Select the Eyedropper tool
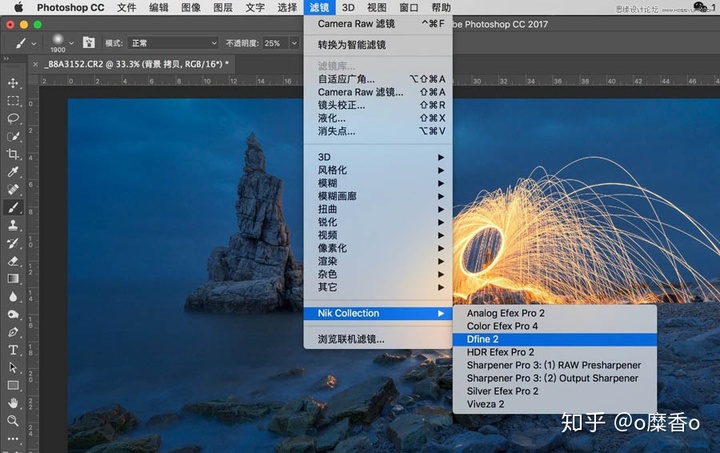This screenshot has width=720, height=453. click(13, 172)
